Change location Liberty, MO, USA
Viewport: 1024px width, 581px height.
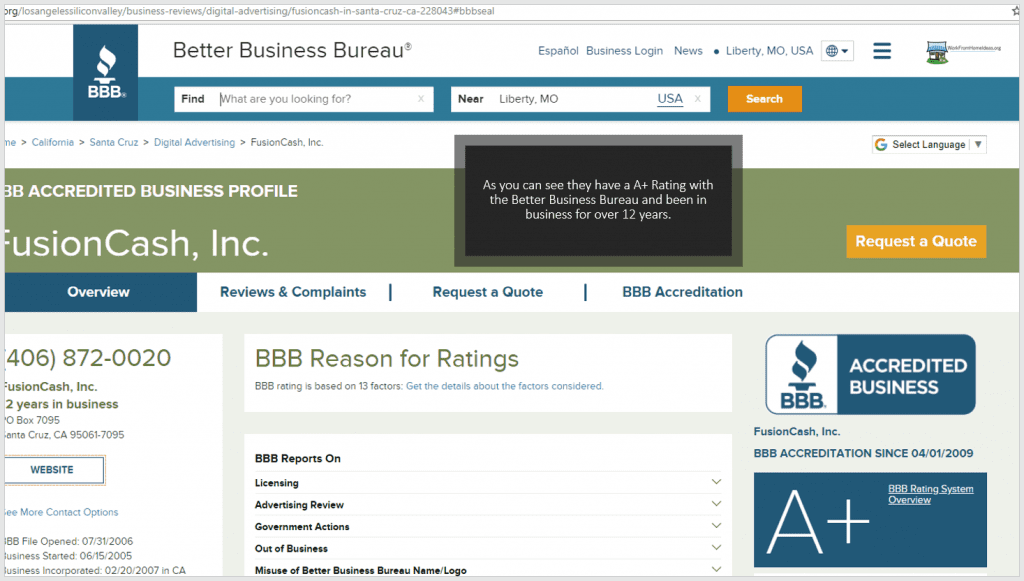[x=769, y=51]
